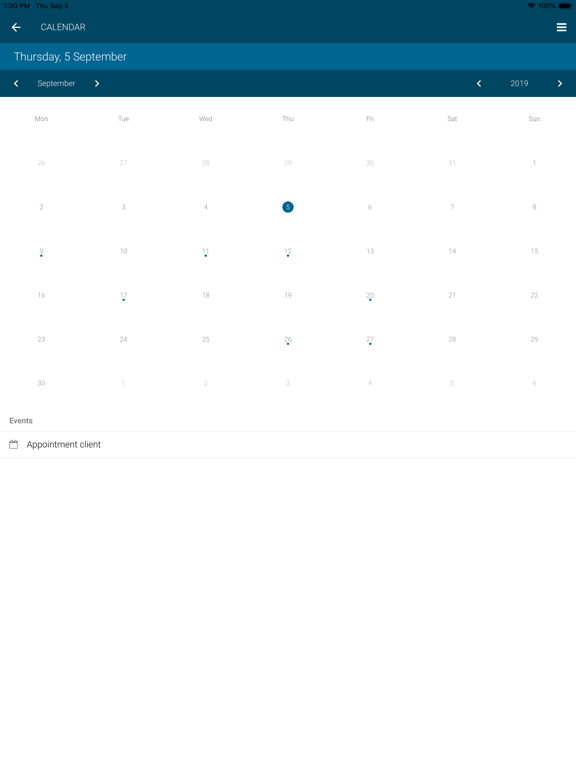Select day 29 Sunday

(534, 339)
